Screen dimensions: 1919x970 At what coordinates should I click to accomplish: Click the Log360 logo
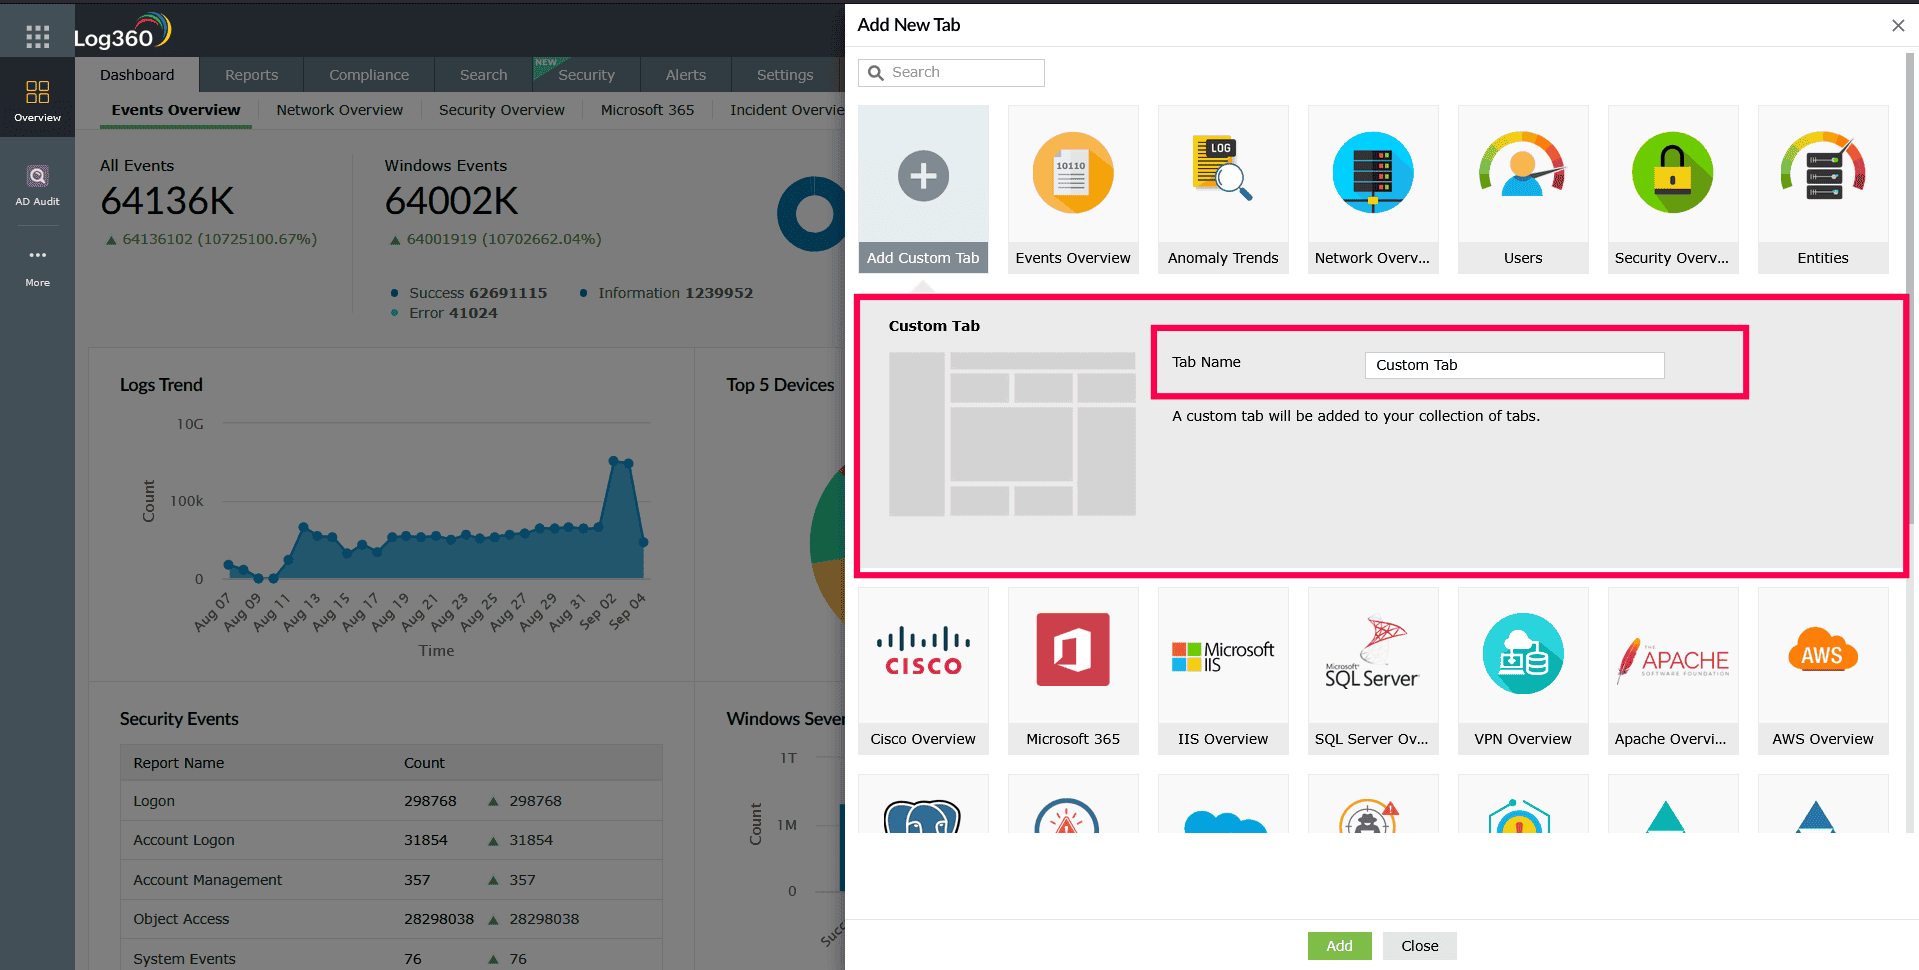coord(122,31)
